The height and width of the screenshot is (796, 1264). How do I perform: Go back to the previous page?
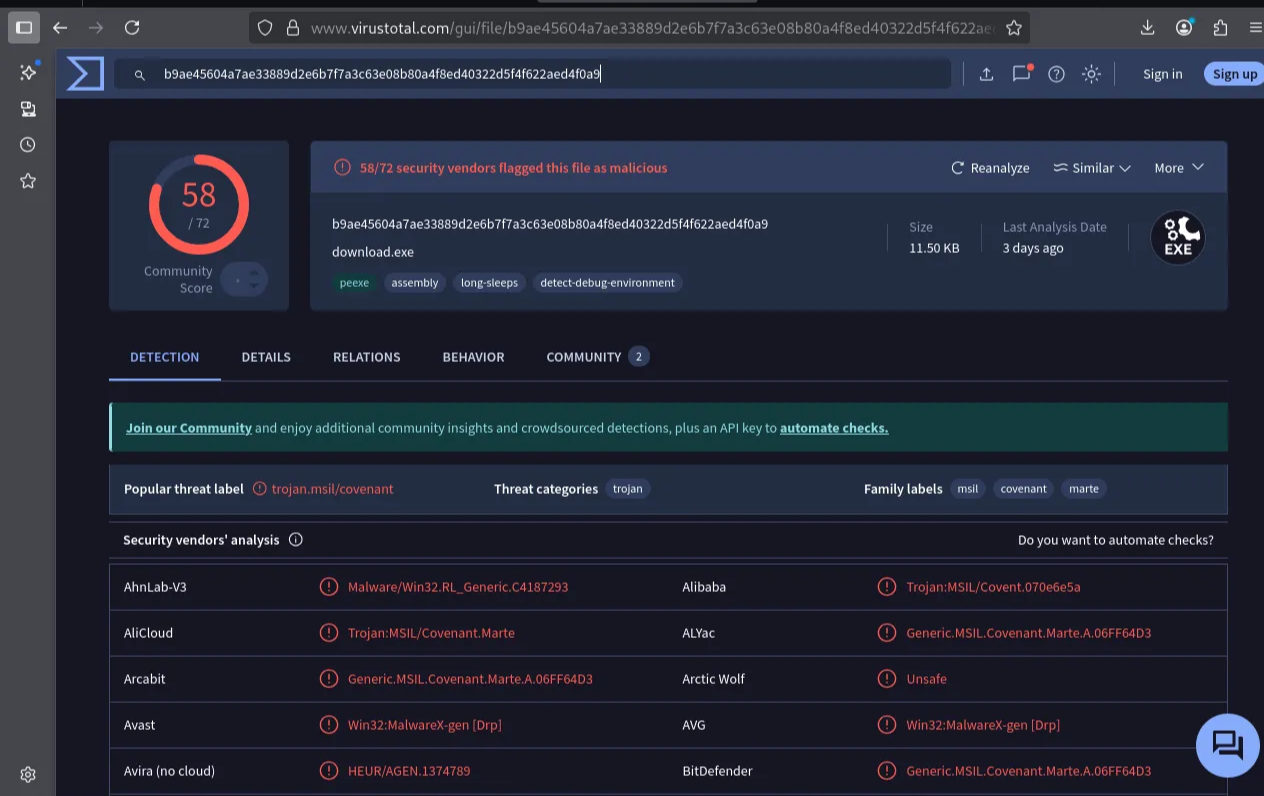[60, 28]
